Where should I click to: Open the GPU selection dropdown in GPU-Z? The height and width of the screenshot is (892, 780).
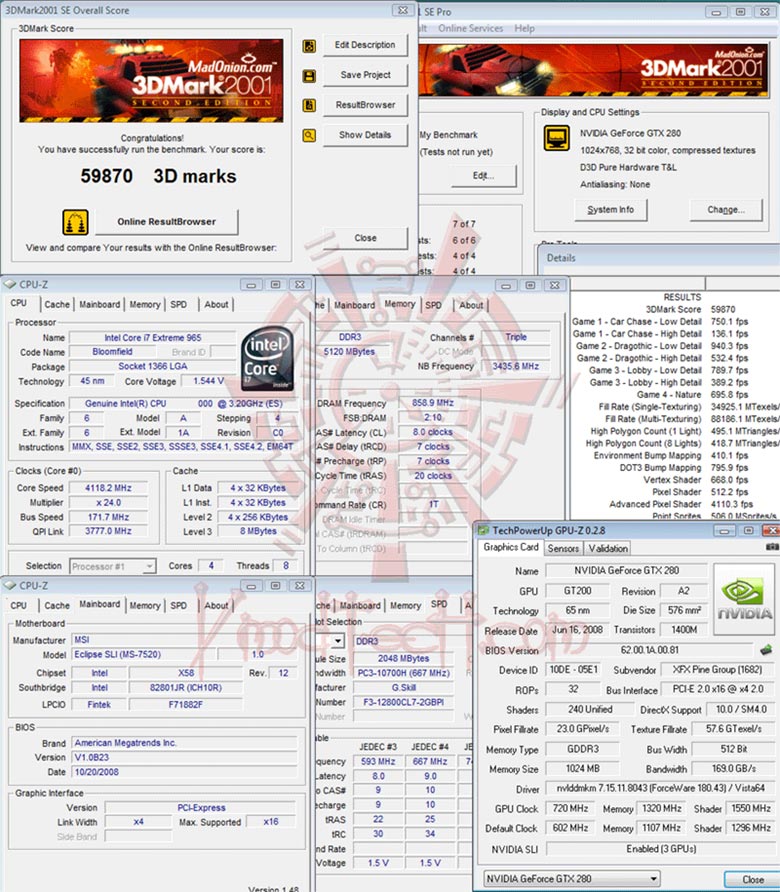click(572, 879)
